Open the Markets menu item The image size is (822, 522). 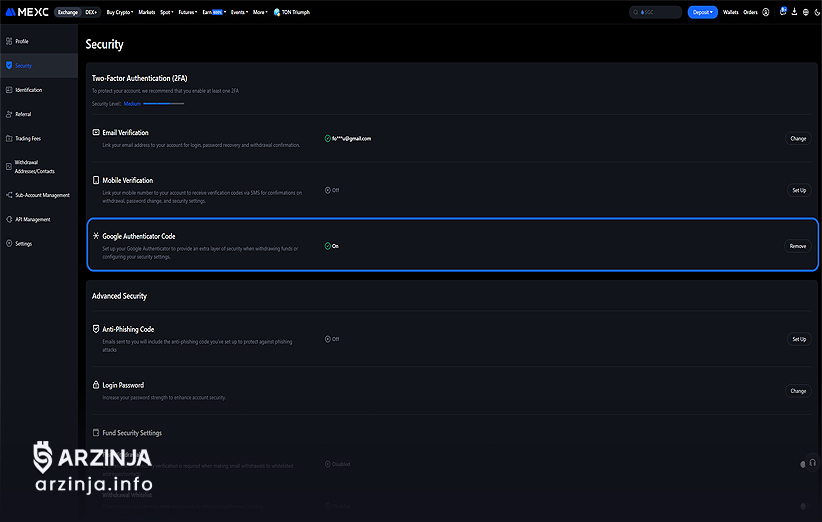(x=146, y=12)
